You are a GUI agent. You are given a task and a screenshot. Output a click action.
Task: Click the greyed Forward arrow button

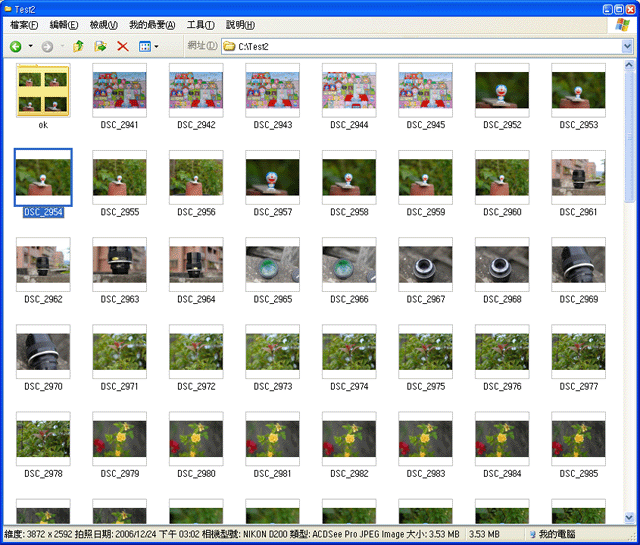click(x=47, y=47)
